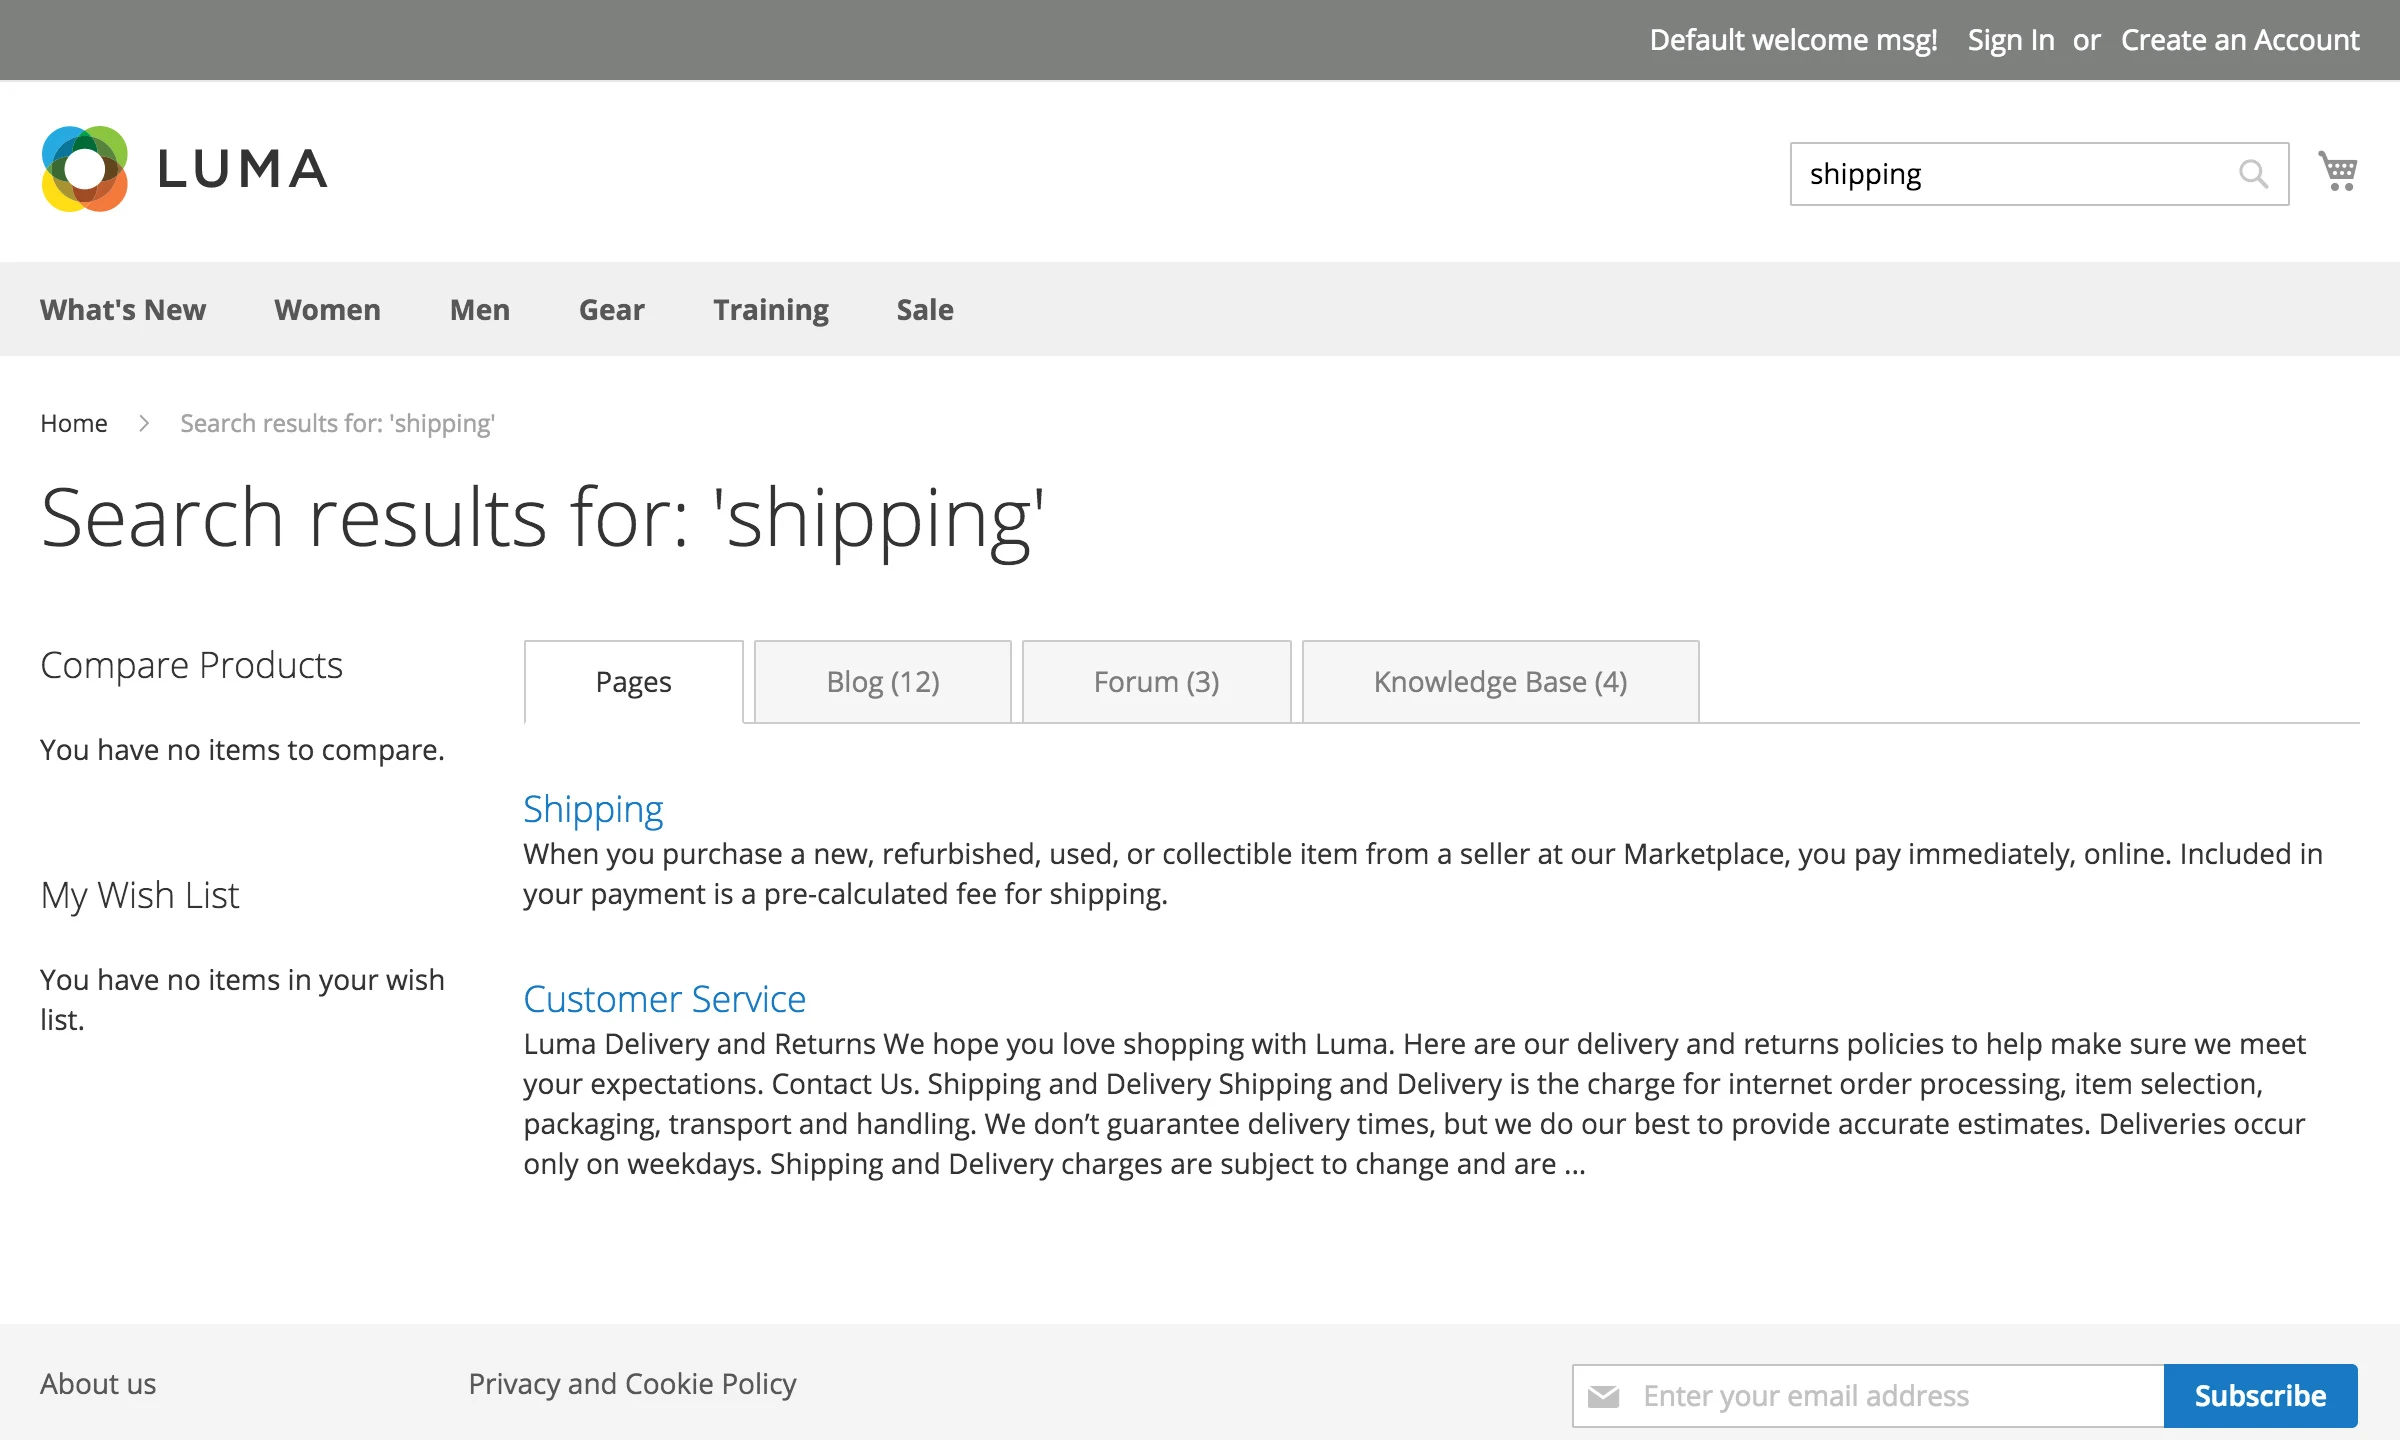
Task: Open the Women category menu
Action: coord(327,310)
